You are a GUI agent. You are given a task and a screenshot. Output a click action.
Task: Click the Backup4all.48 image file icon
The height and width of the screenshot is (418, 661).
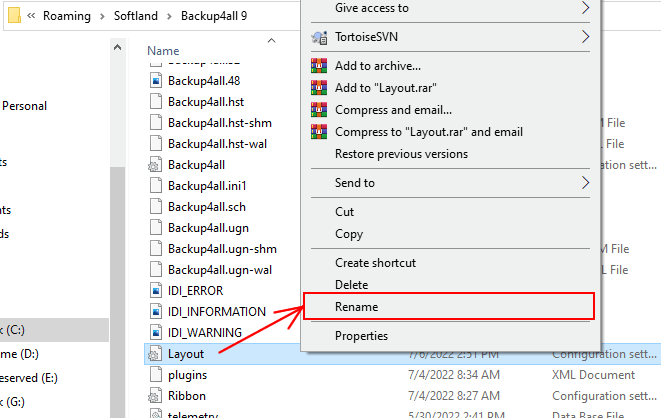[x=156, y=80]
